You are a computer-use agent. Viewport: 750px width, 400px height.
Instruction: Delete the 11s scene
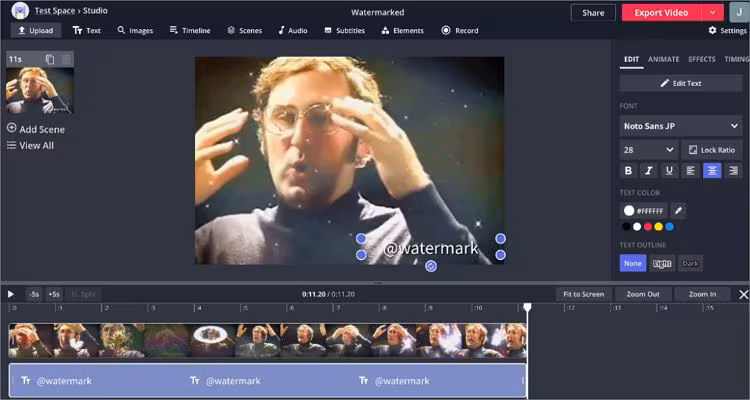point(66,59)
